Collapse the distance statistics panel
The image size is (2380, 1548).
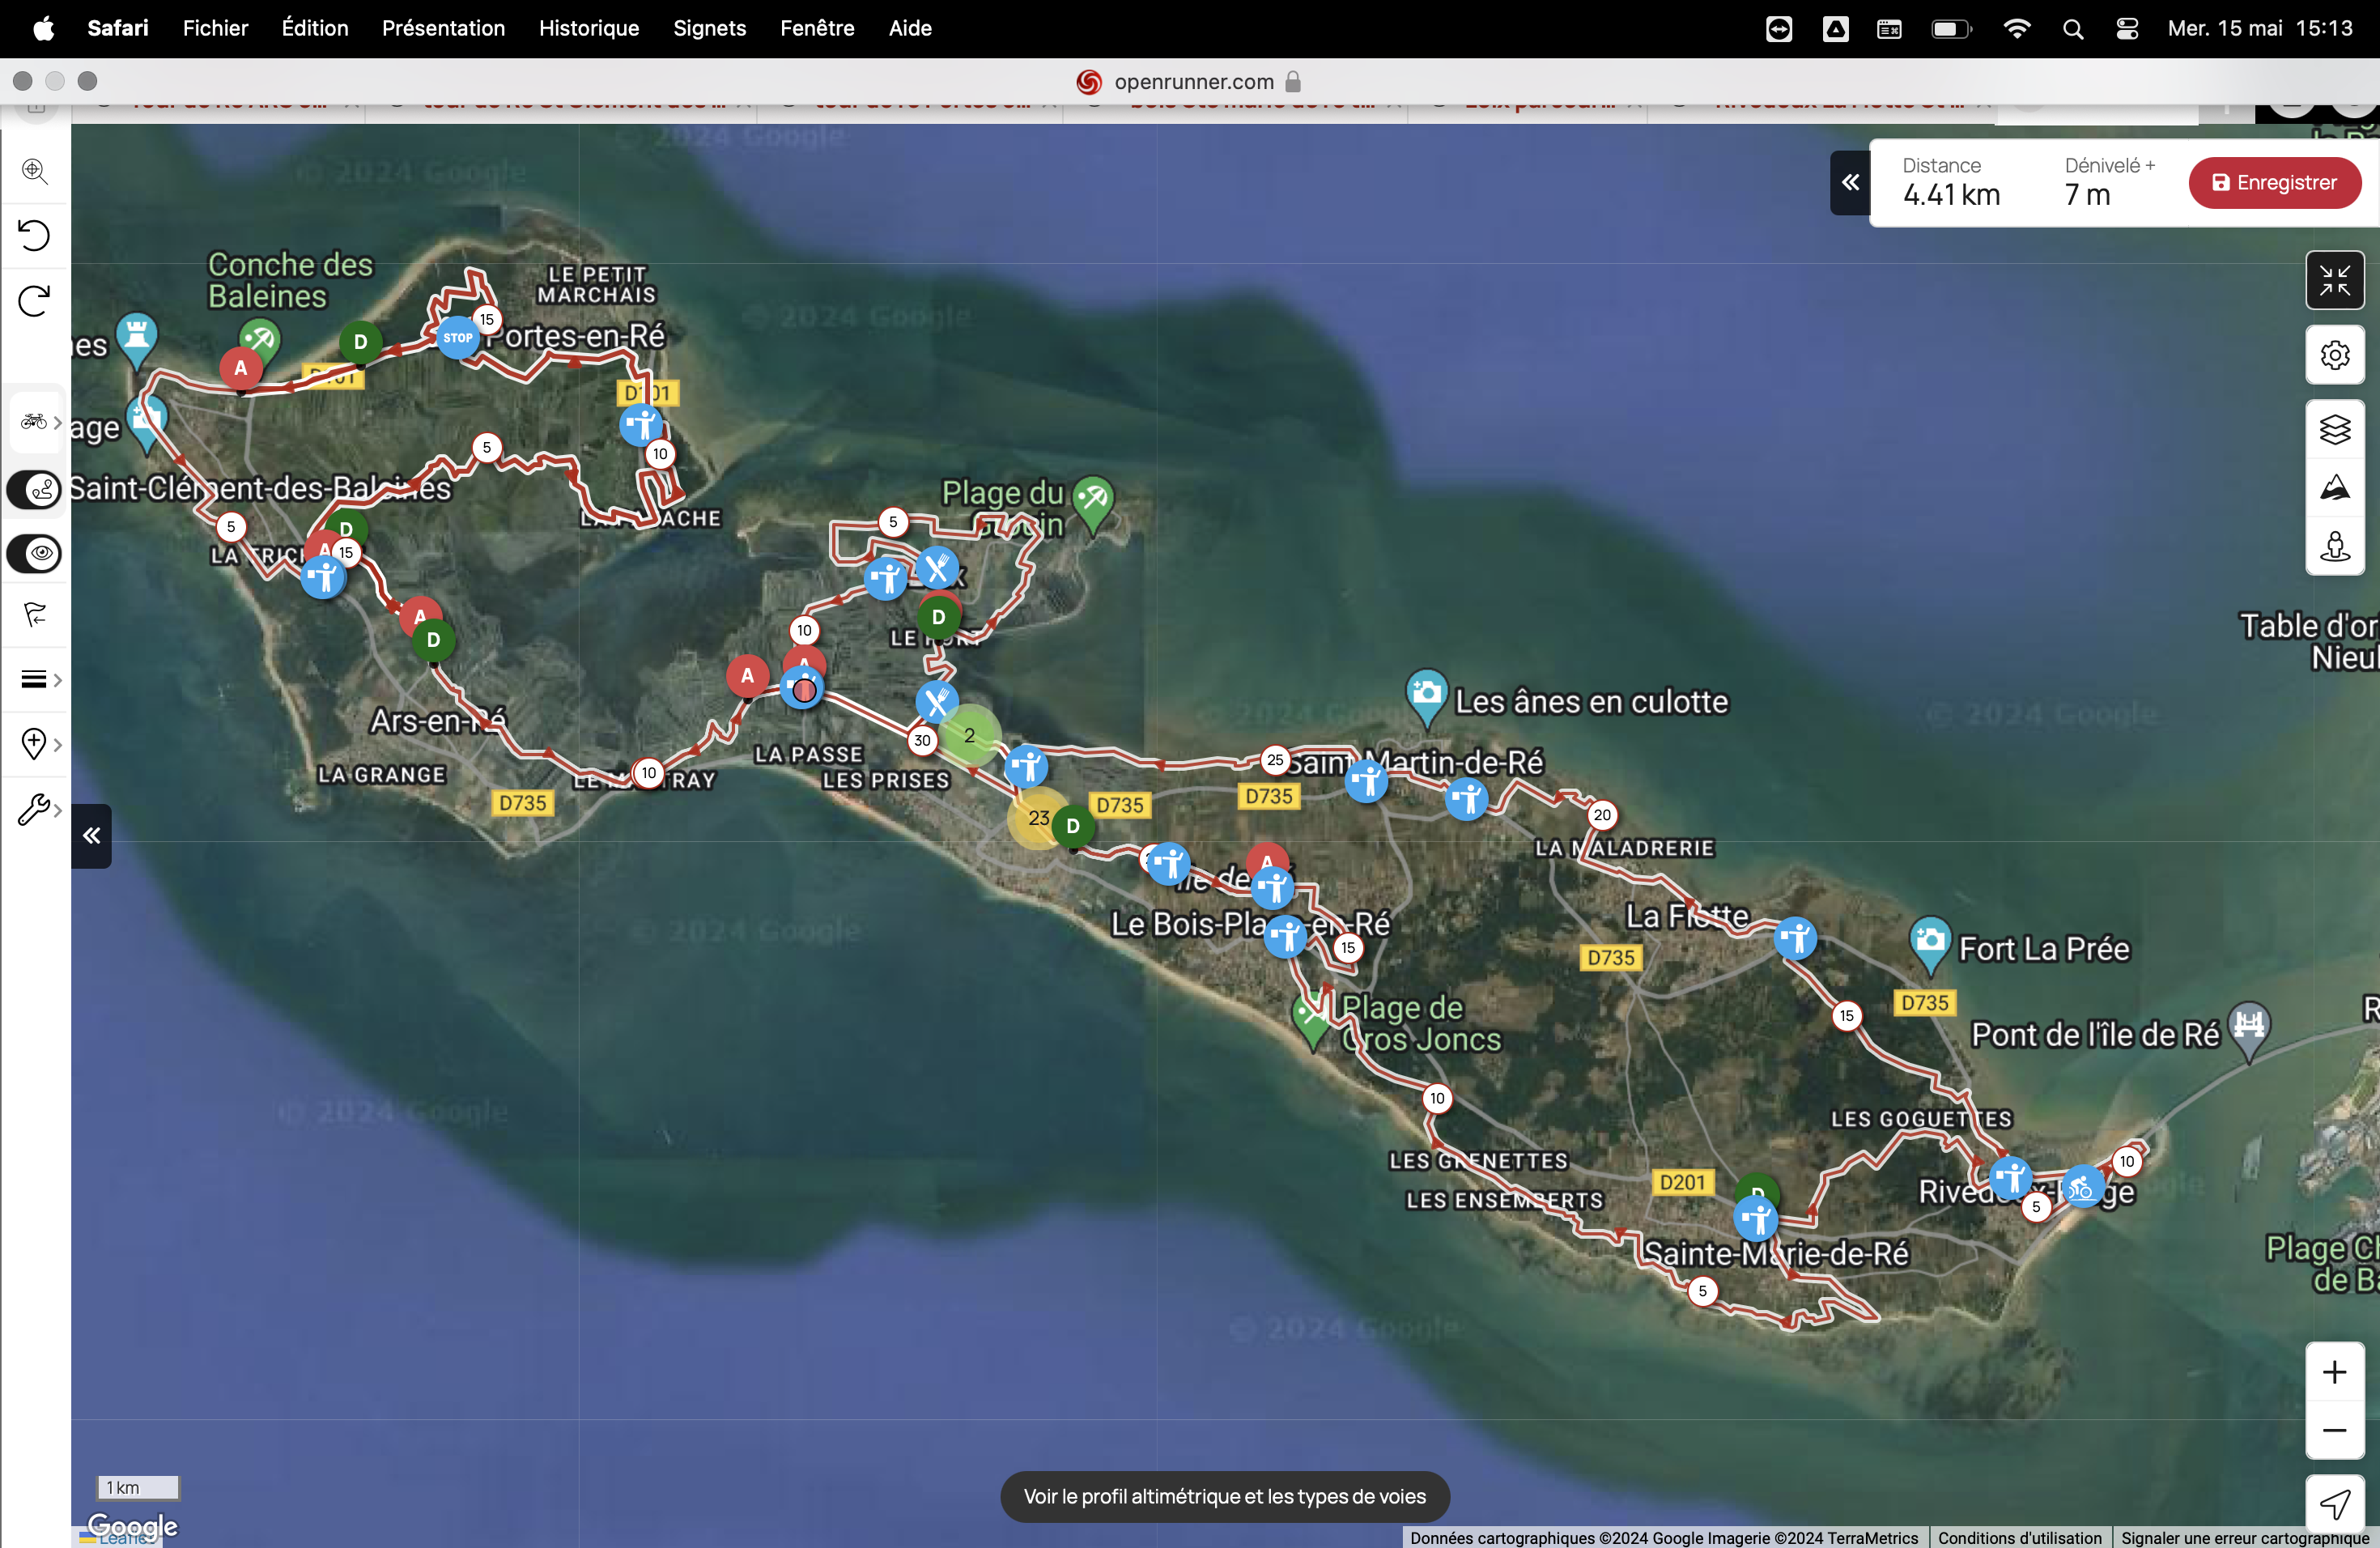[x=1850, y=182]
